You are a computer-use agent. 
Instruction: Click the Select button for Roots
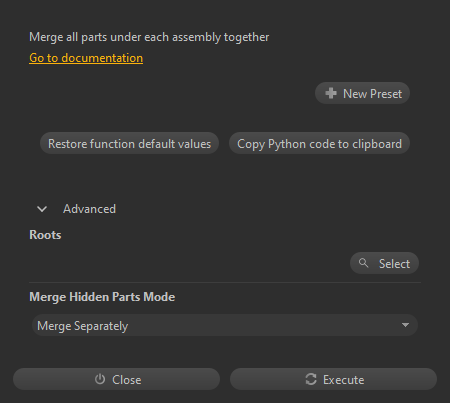[384, 263]
